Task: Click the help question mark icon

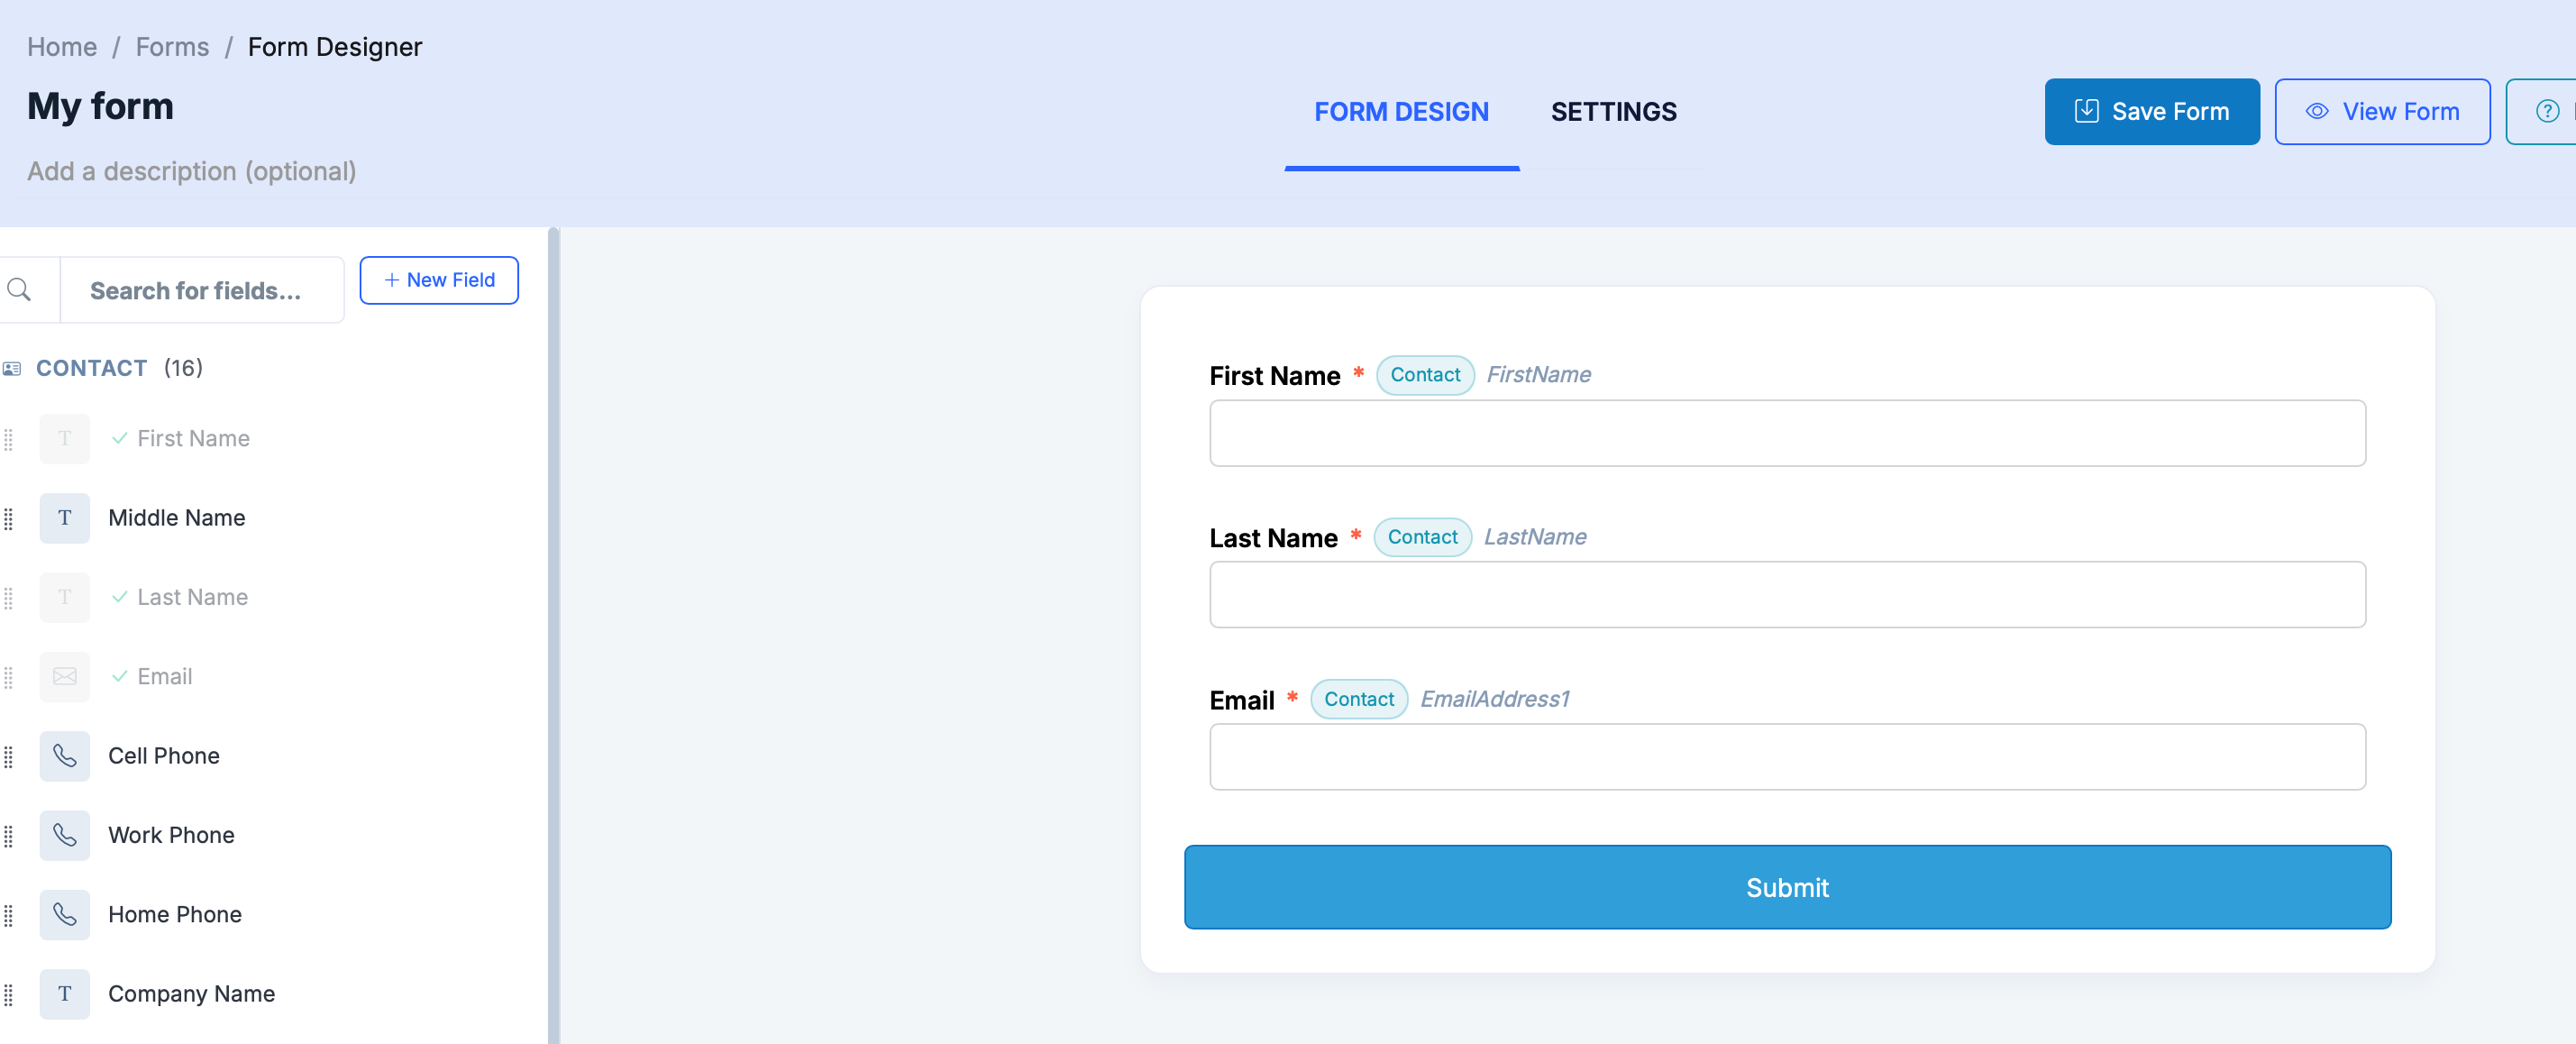Action: [x=2546, y=111]
